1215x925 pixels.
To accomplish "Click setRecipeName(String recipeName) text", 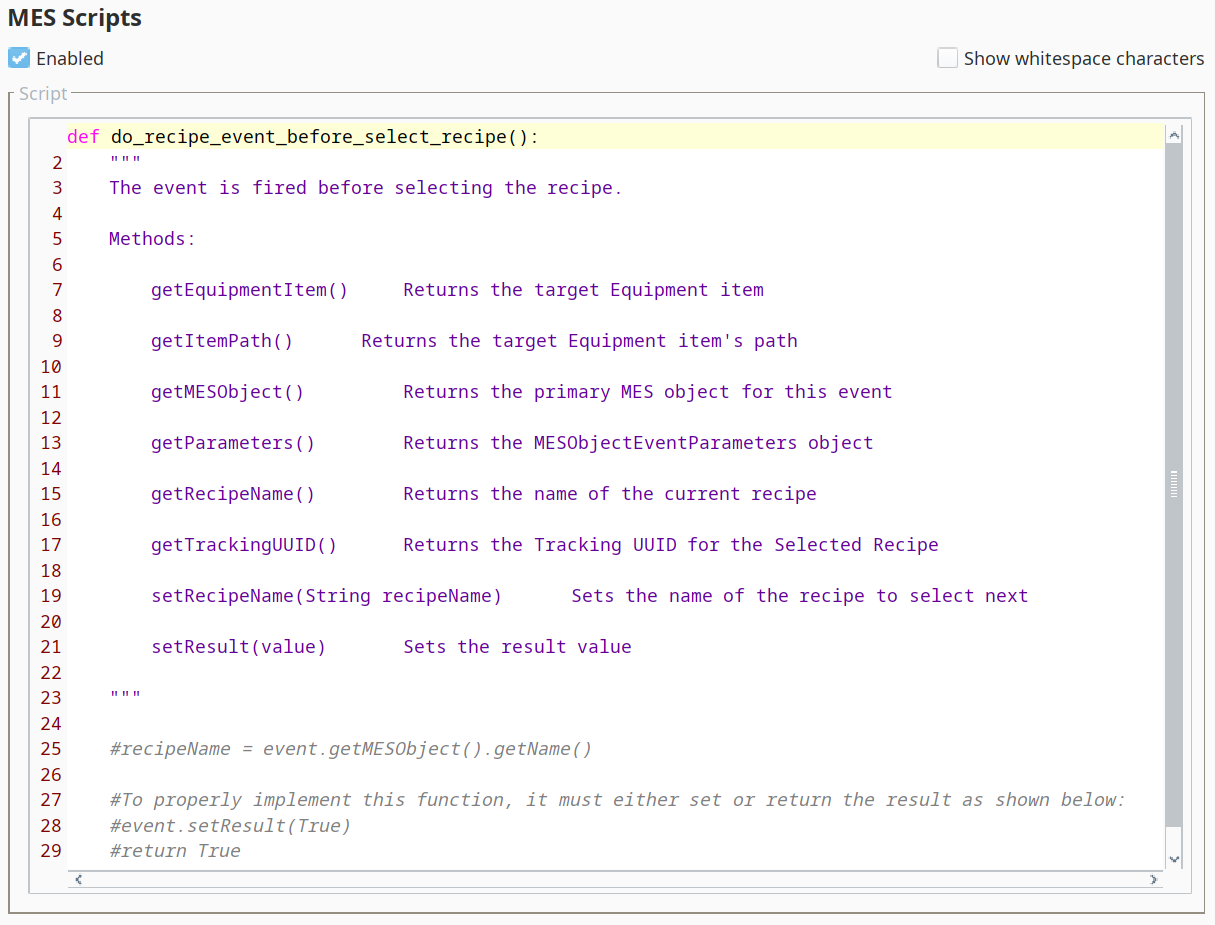I will point(326,596).
